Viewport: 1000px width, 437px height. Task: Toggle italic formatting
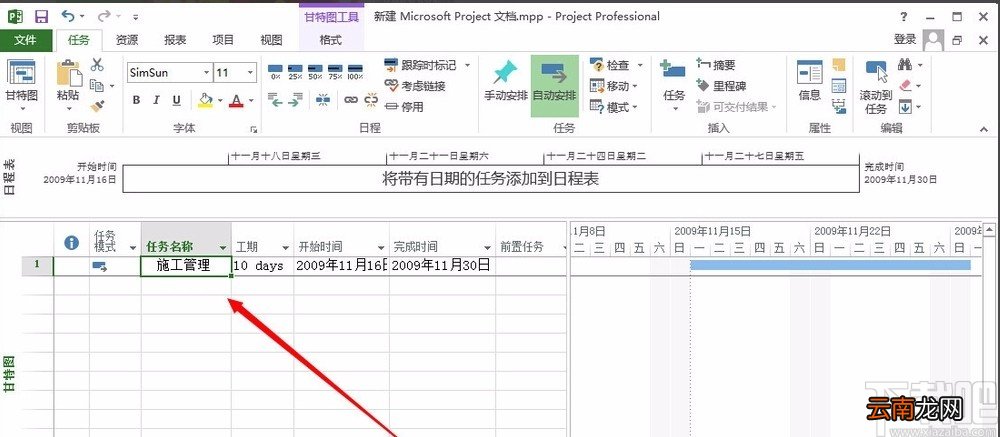coord(156,100)
